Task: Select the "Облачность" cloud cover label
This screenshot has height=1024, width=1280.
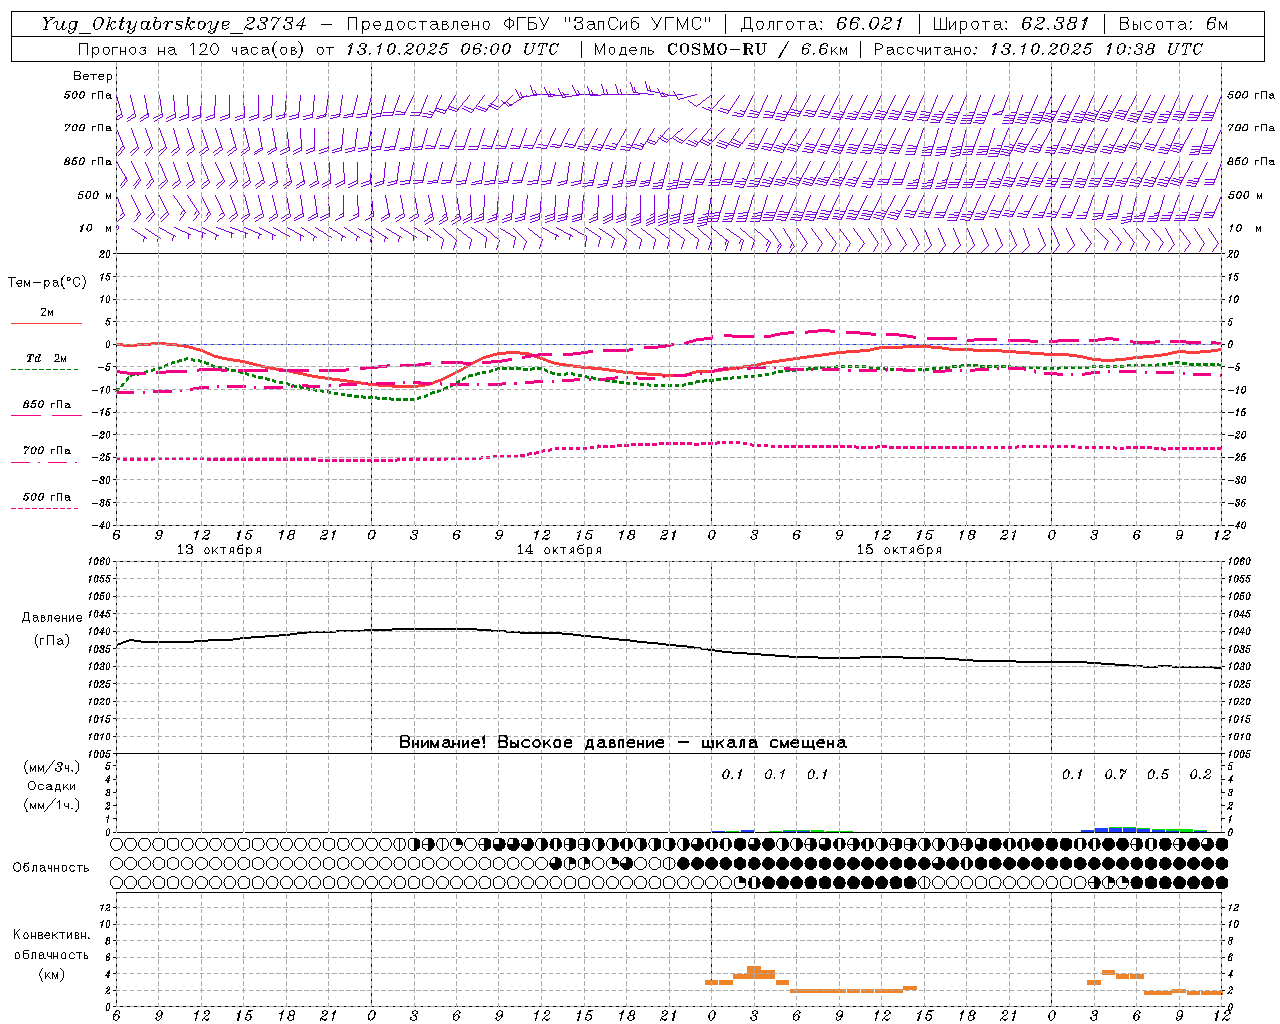Action: [x=51, y=868]
